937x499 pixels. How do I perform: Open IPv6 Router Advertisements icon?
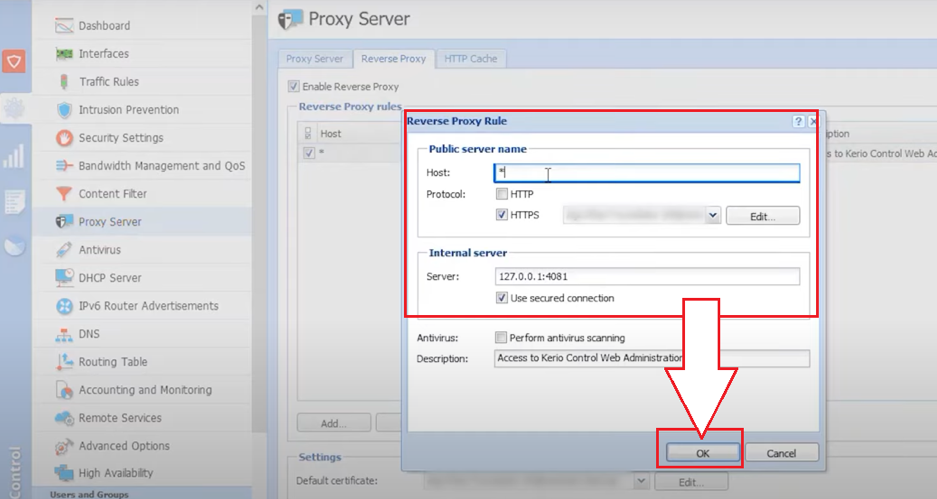64,306
